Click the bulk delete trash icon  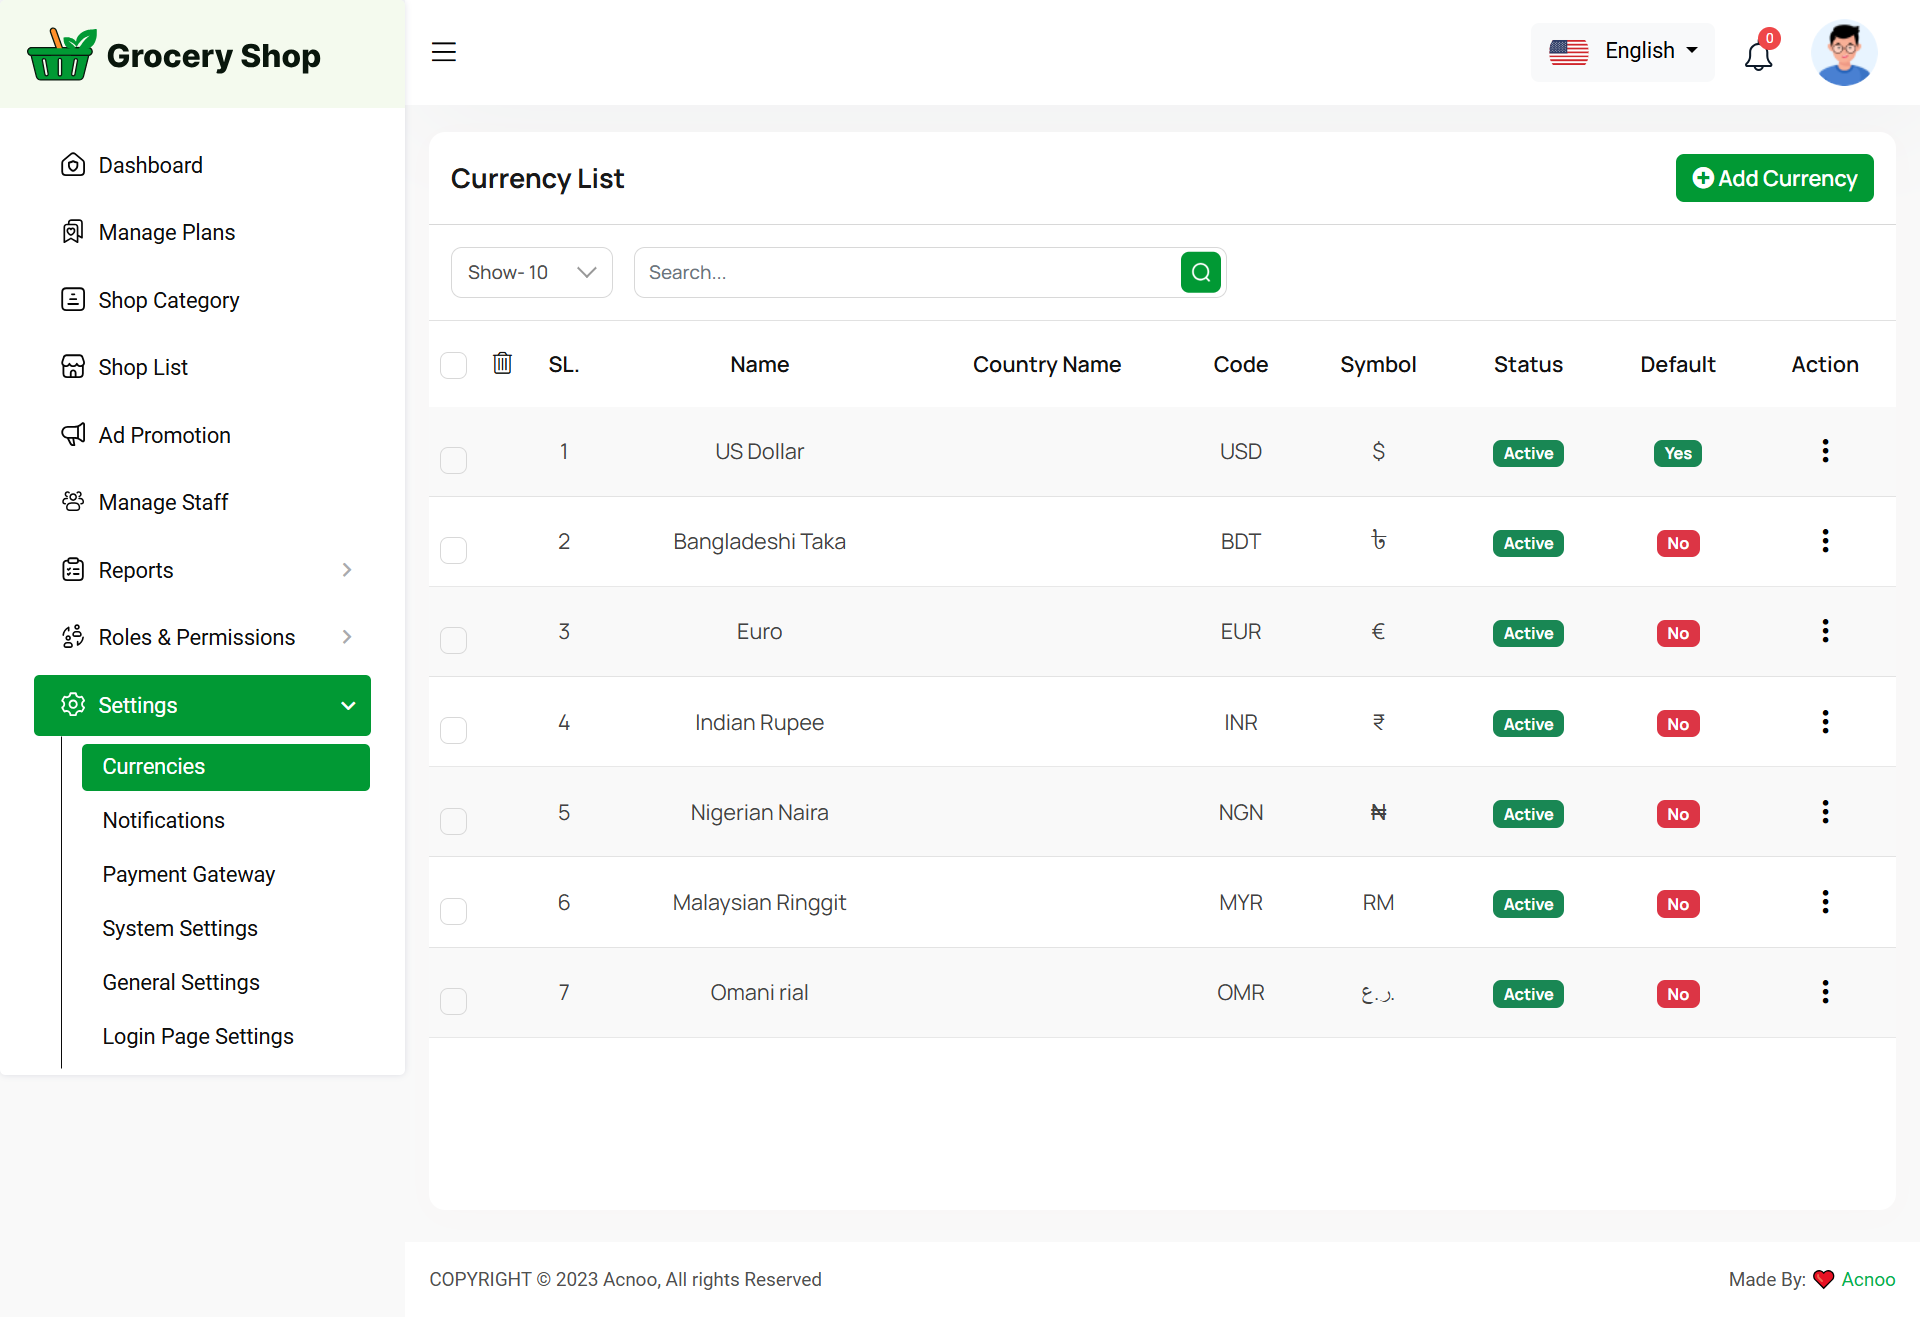[502, 364]
